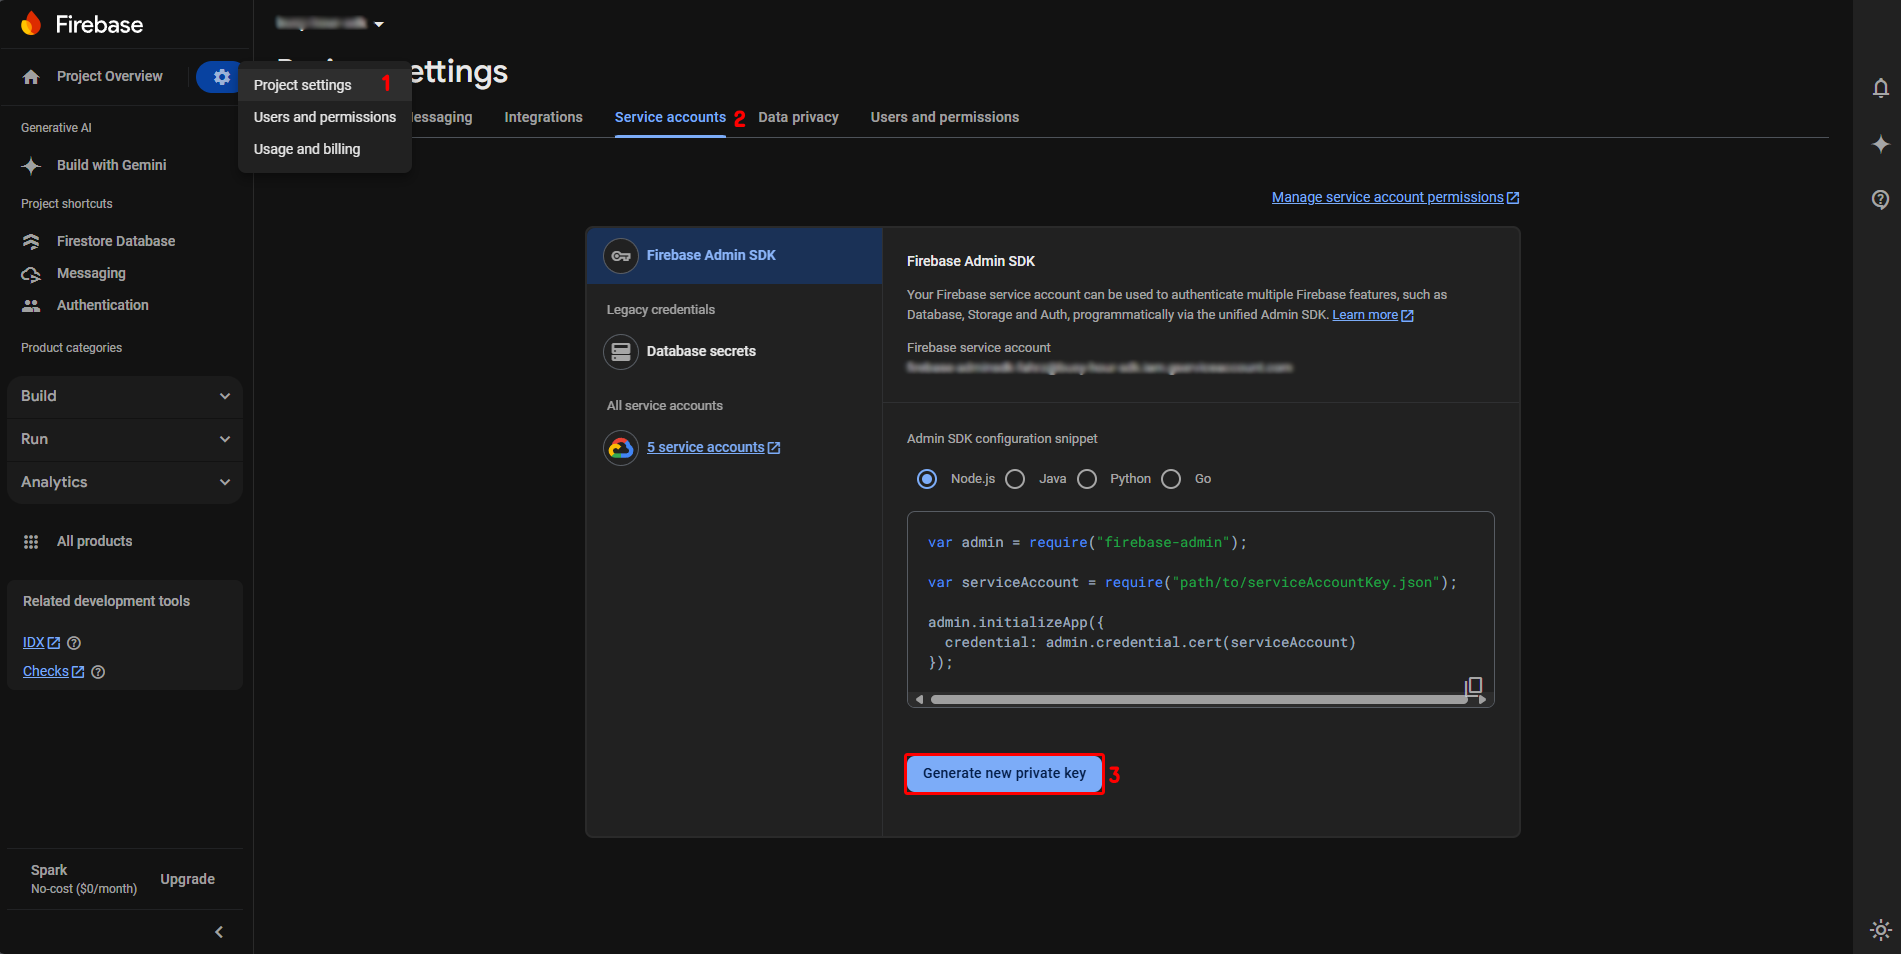The height and width of the screenshot is (954, 1901).
Task: Switch to the Data privacy tab
Action: point(798,117)
